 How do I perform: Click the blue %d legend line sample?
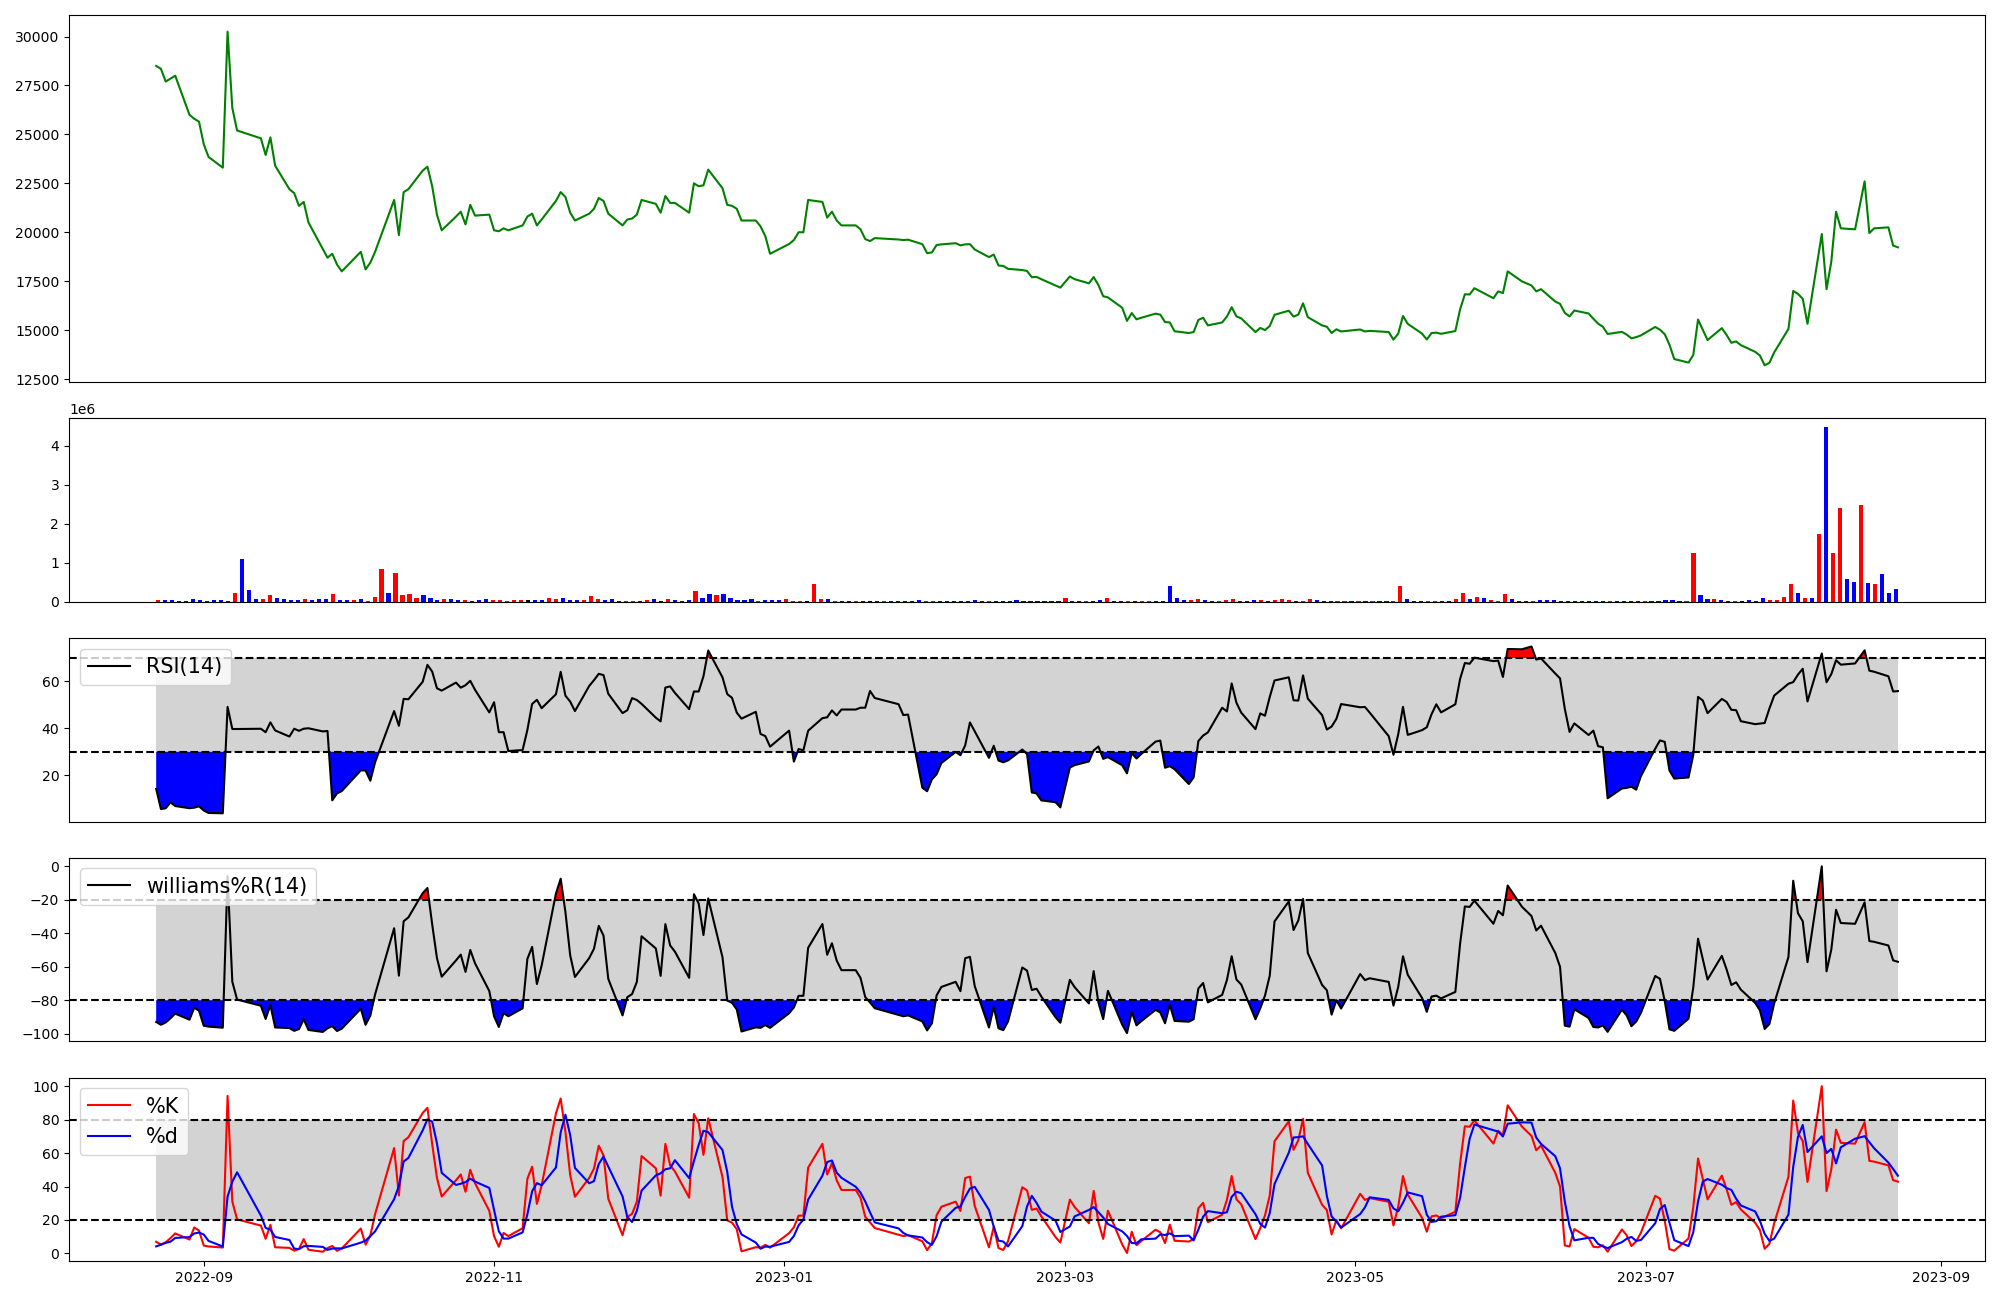click(109, 1136)
